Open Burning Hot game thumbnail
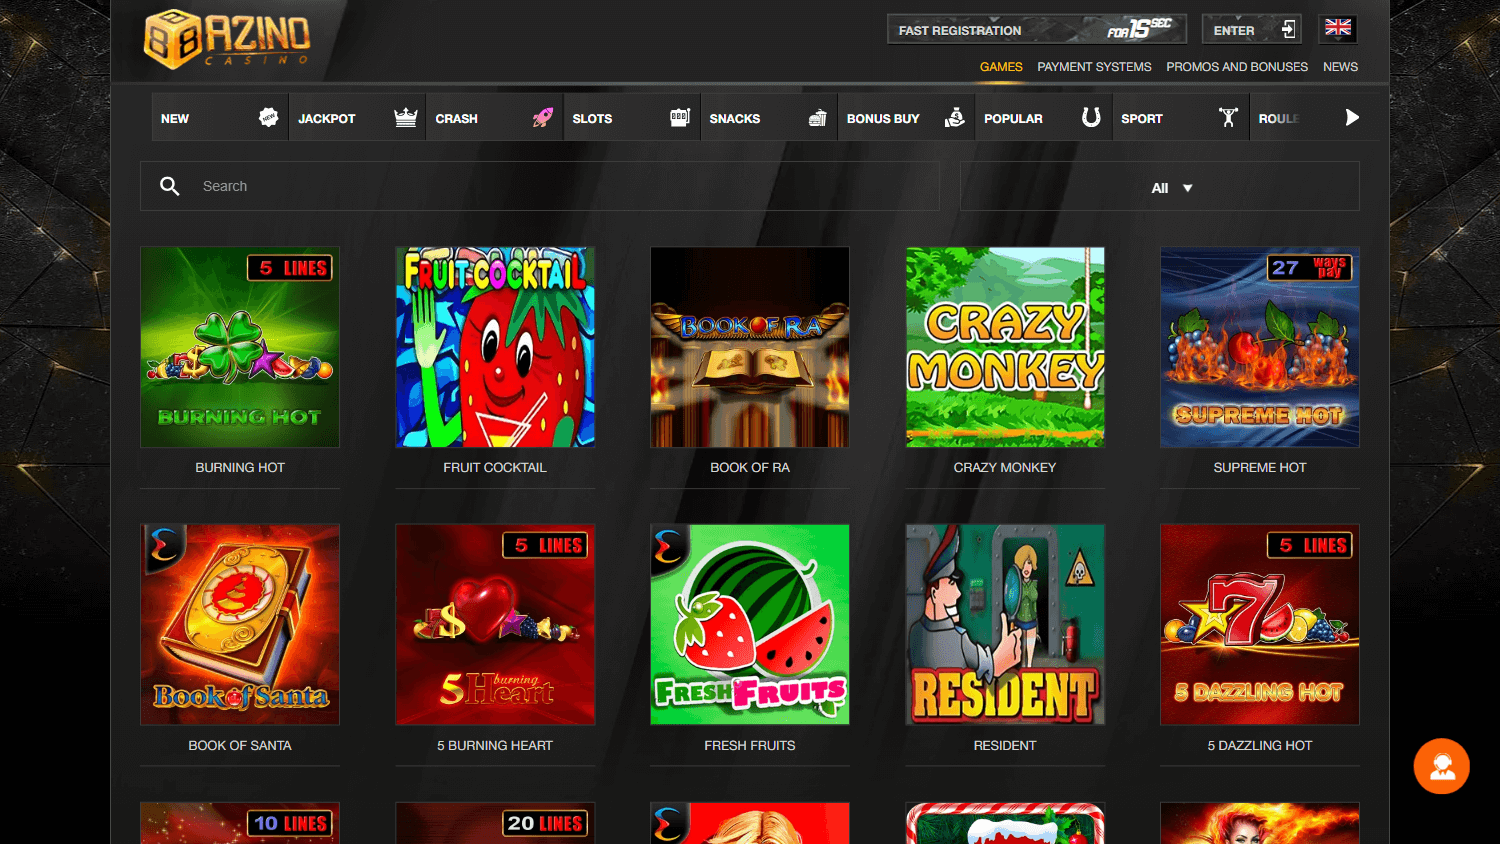Screen dimensions: 1500x844 (x=240, y=347)
